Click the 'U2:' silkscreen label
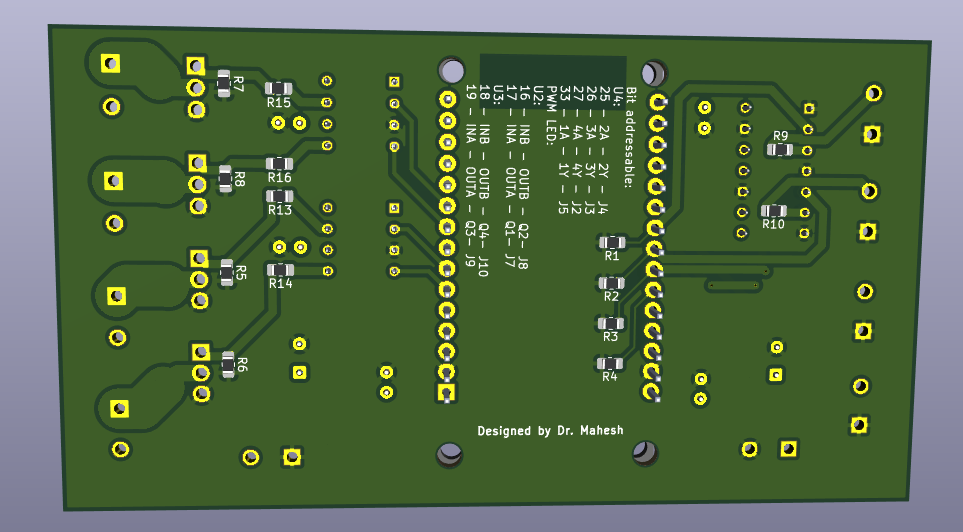This screenshot has width=963, height=532. [x=538, y=95]
